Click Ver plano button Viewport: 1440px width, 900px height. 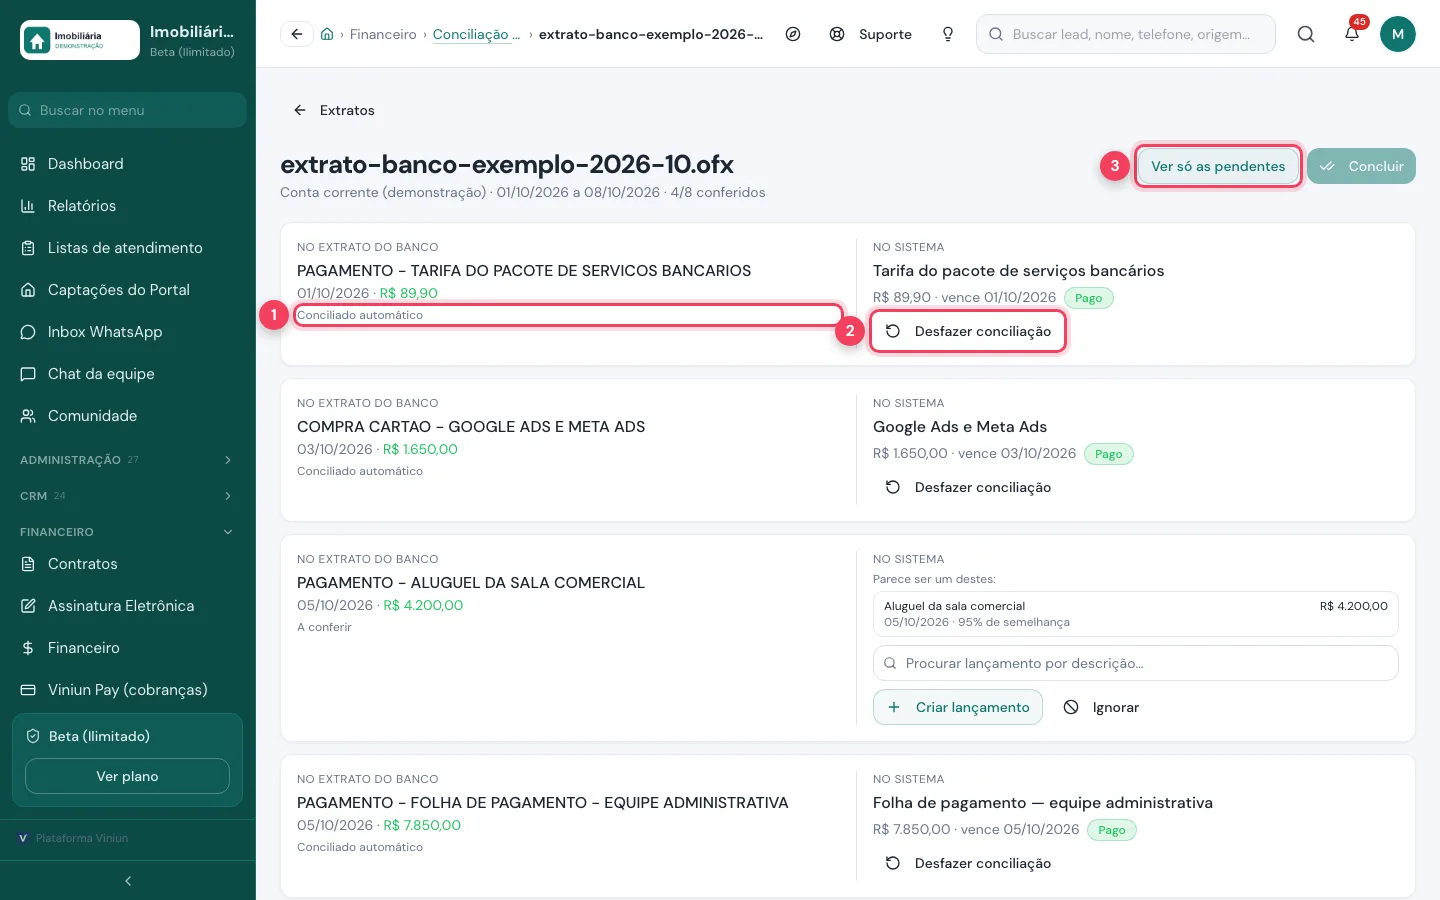(x=127, y=776)
